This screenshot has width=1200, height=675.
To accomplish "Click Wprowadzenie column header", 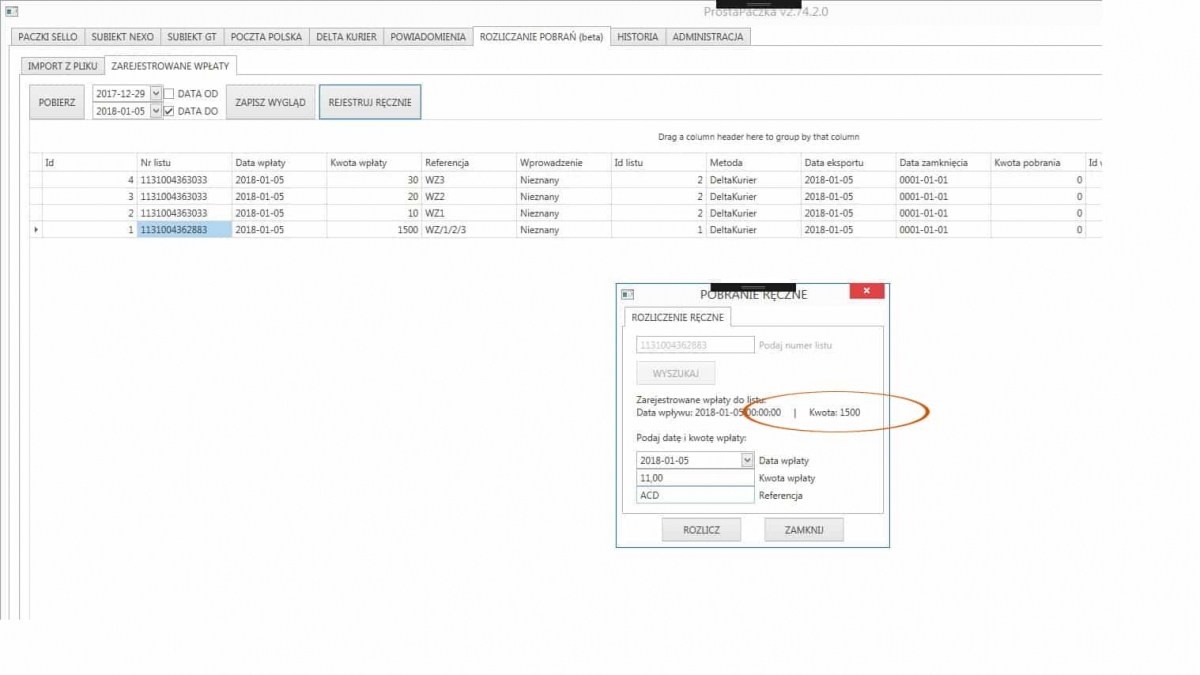I will (563, 162).
